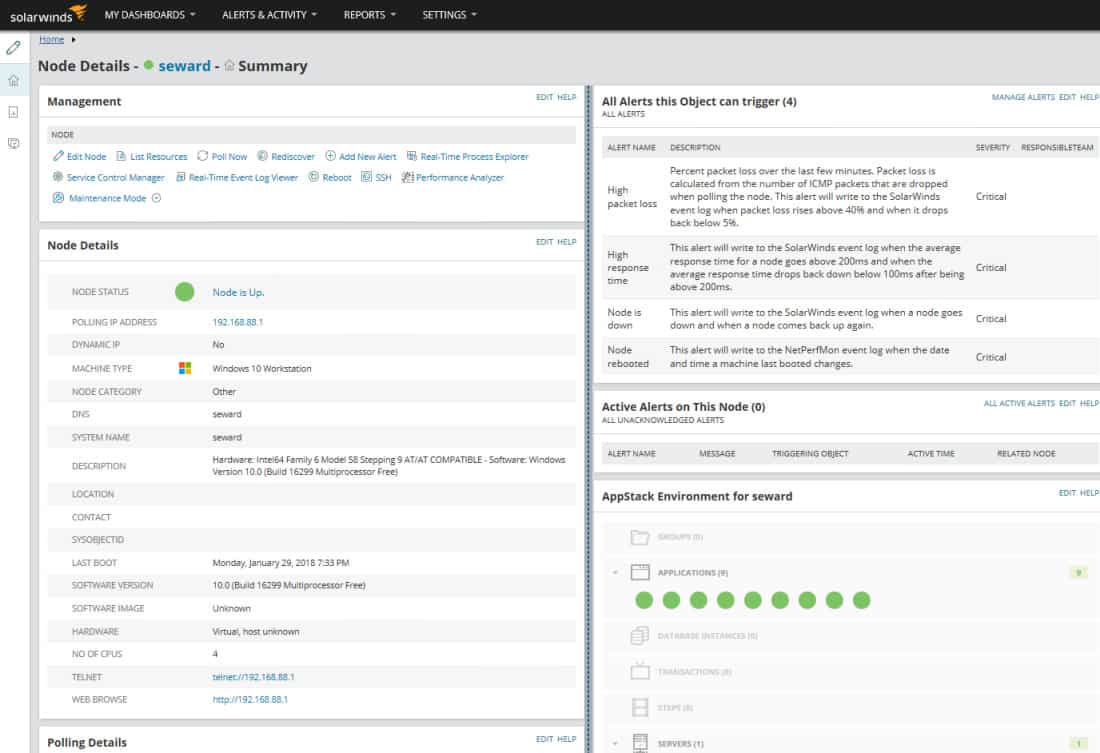Open the My Dashboards menu
The width and height of the screenshot is (1100, 753).
click(150, 15)
